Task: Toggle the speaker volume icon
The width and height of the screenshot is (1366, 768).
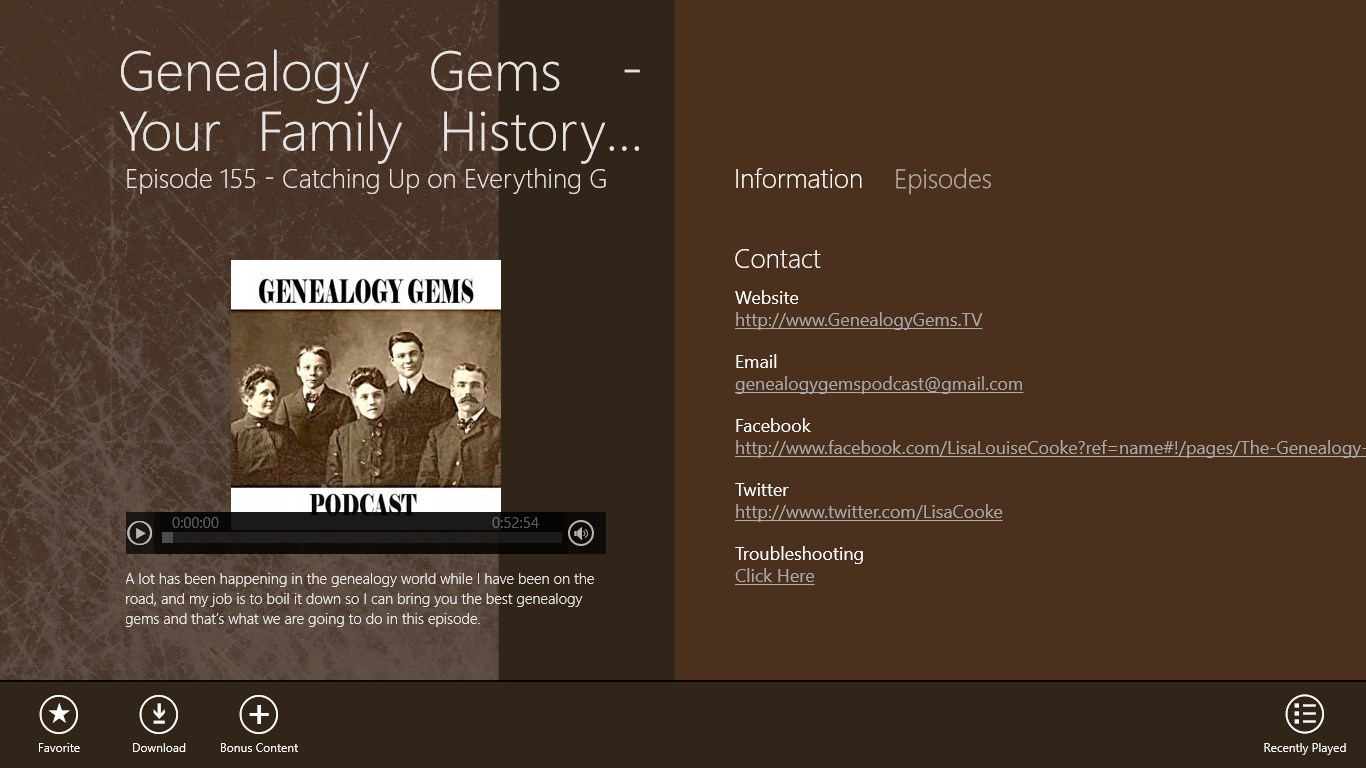Action: [x=580, y=533]
